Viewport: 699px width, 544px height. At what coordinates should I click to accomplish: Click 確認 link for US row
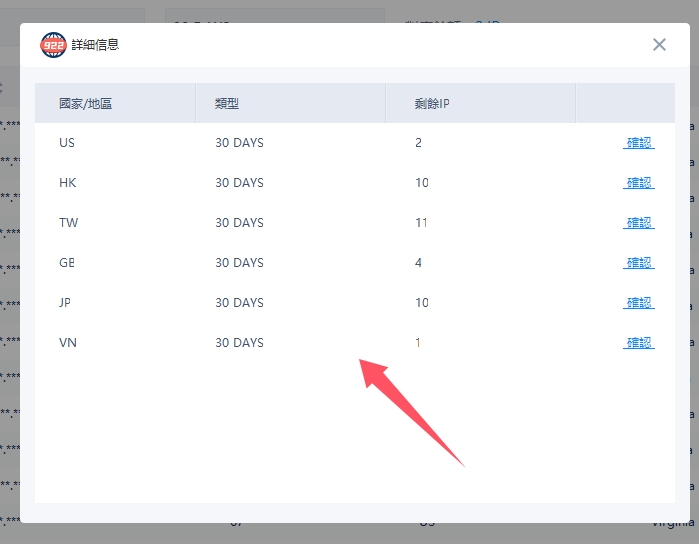coord(639,143)
